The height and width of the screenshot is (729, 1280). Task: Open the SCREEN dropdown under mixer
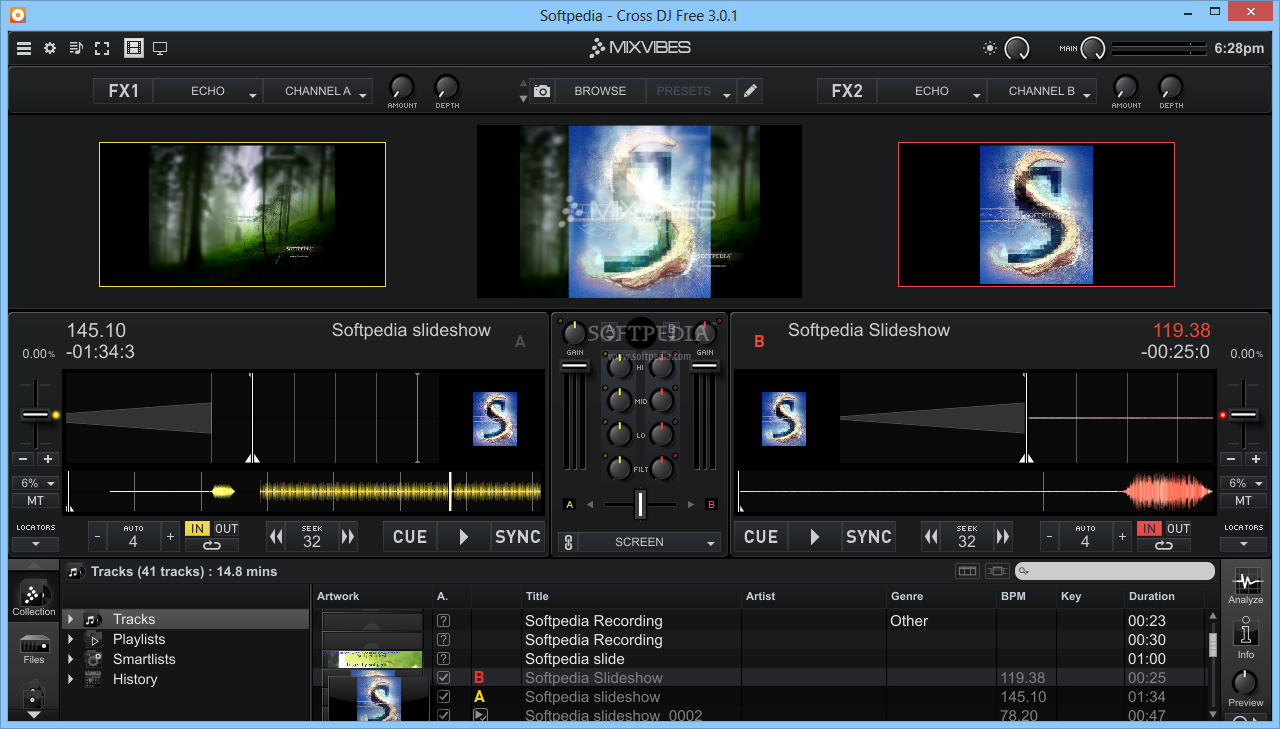[x=650, y=542]
